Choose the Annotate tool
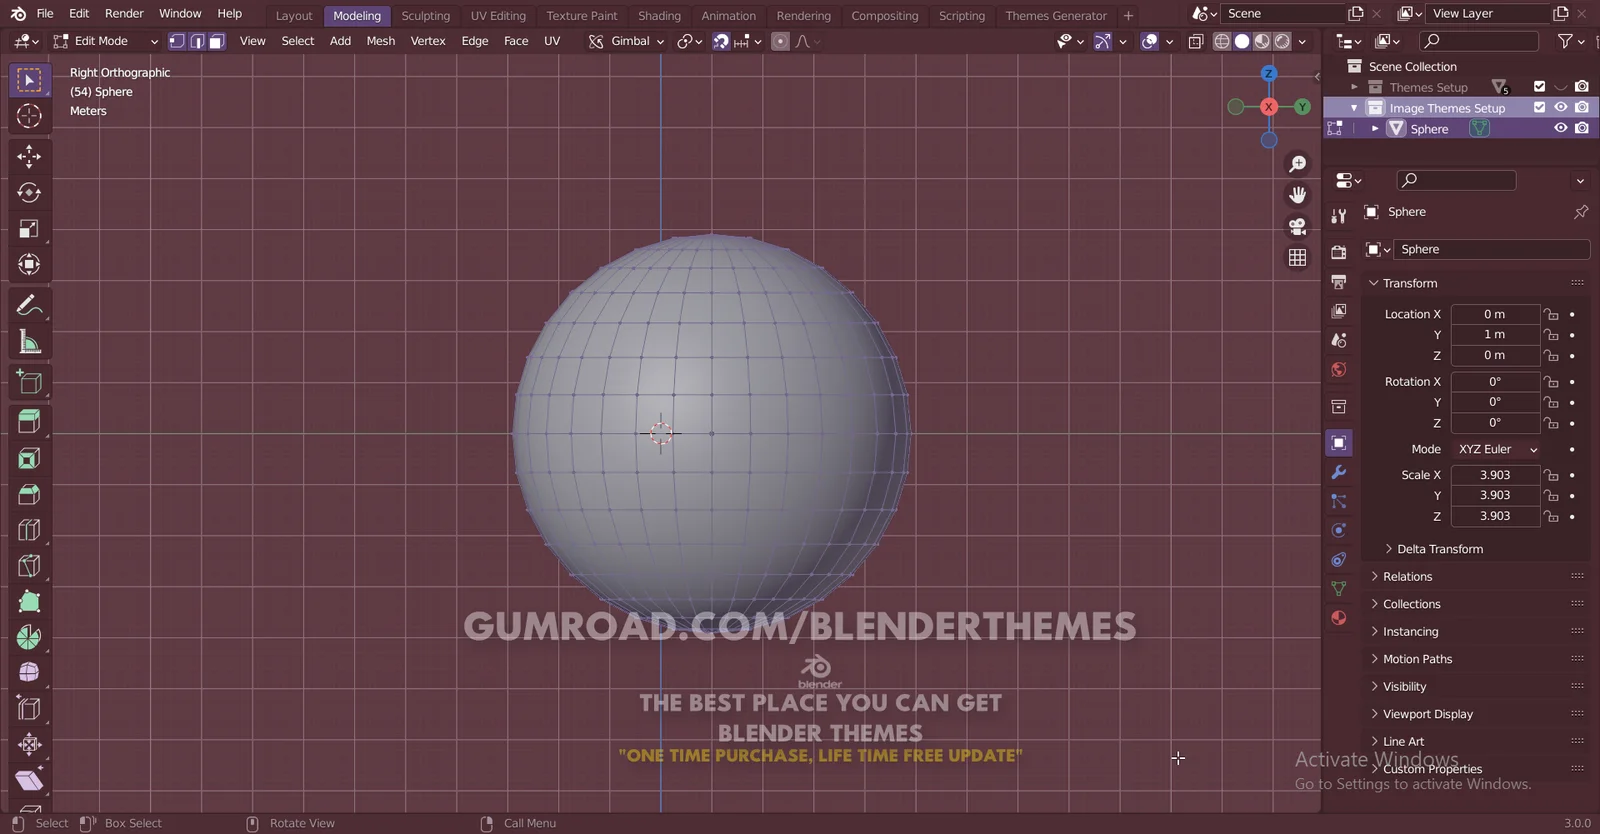 click(29, 306)
